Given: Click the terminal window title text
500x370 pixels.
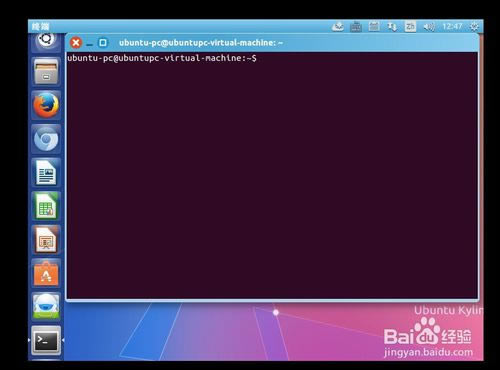Looking at the screenshot, I should click(x=201, y=43).
